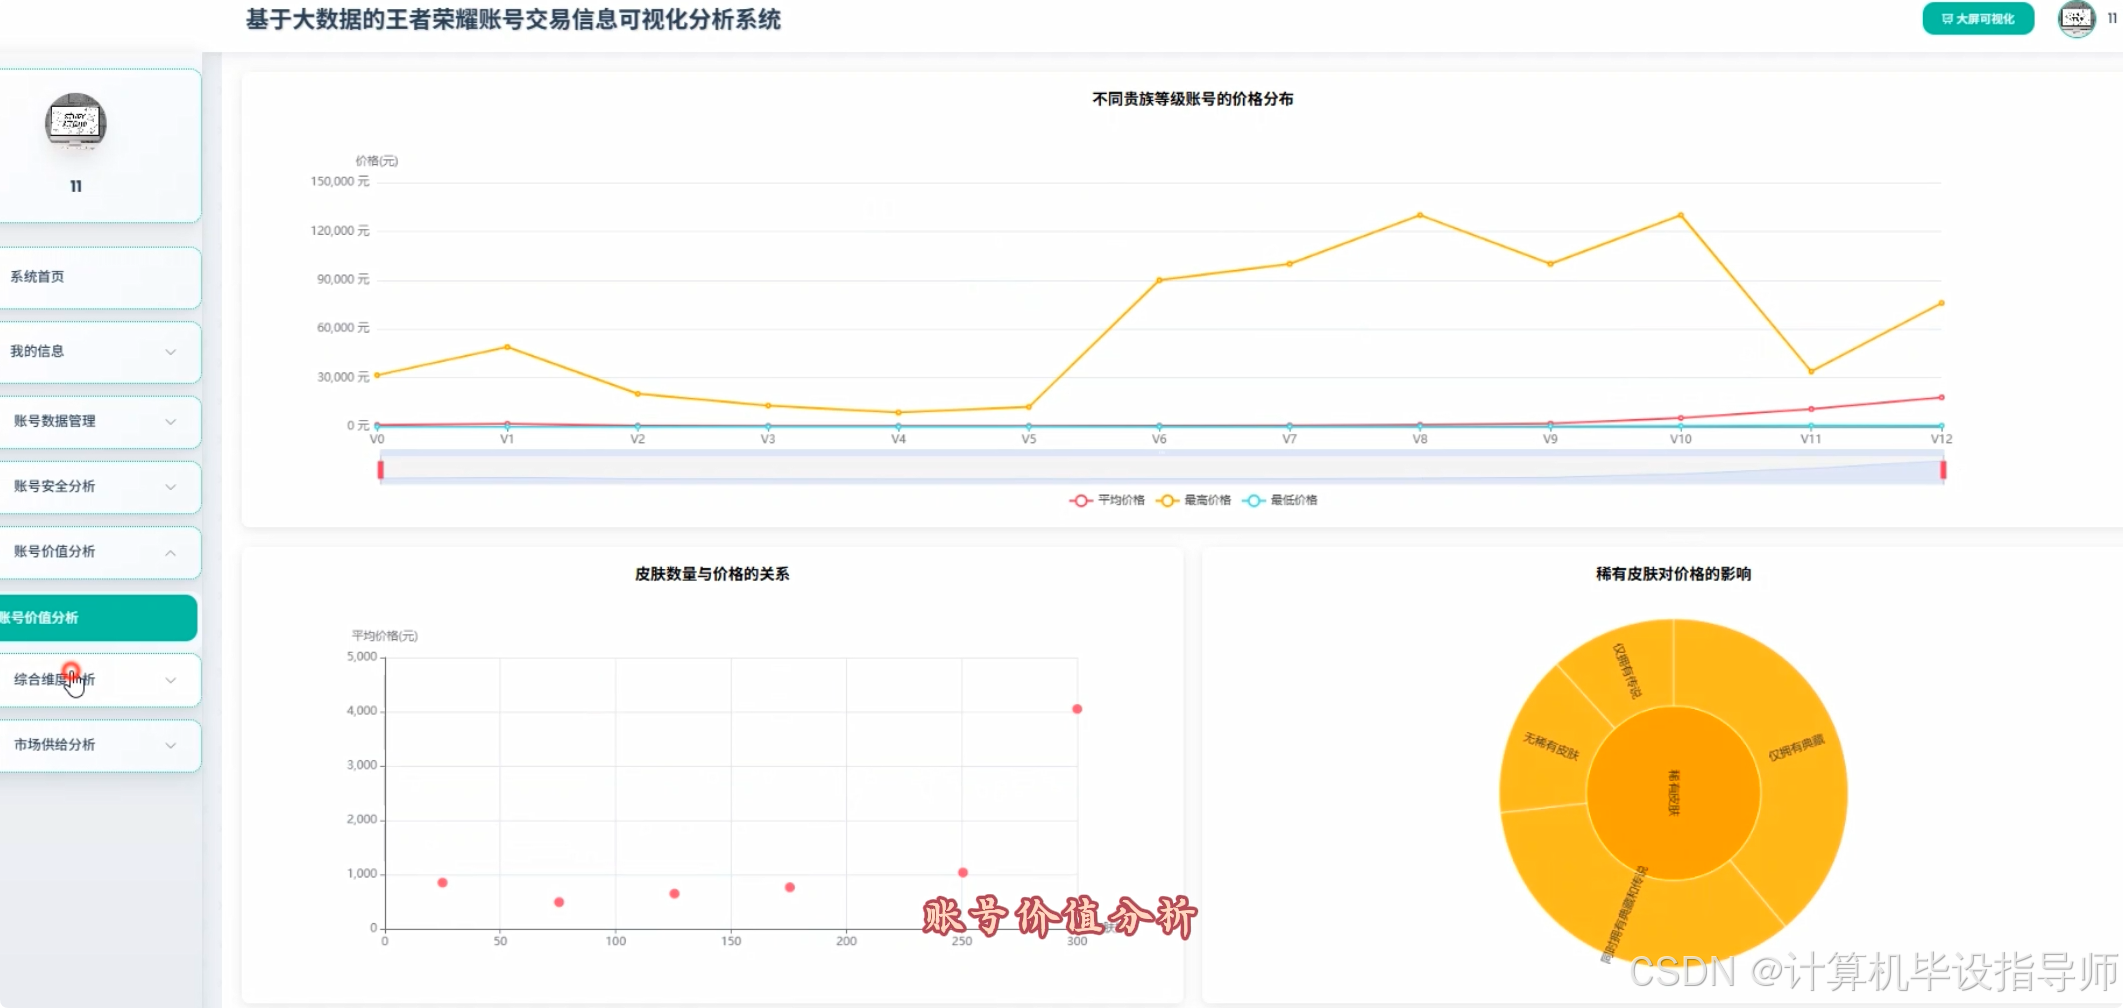Viewport: 2123px width, 1008px height.
Task: Click left handle of chart zoom slider
Action: pos(380,470)
